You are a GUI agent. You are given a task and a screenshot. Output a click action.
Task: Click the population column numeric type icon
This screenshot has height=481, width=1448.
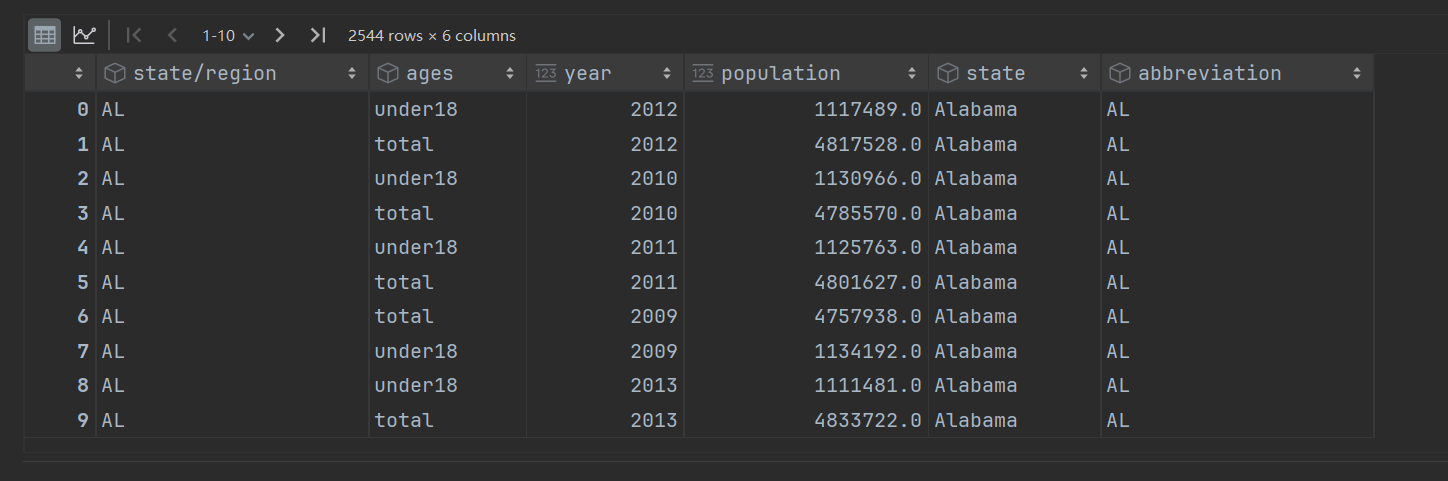click(703, 73)
